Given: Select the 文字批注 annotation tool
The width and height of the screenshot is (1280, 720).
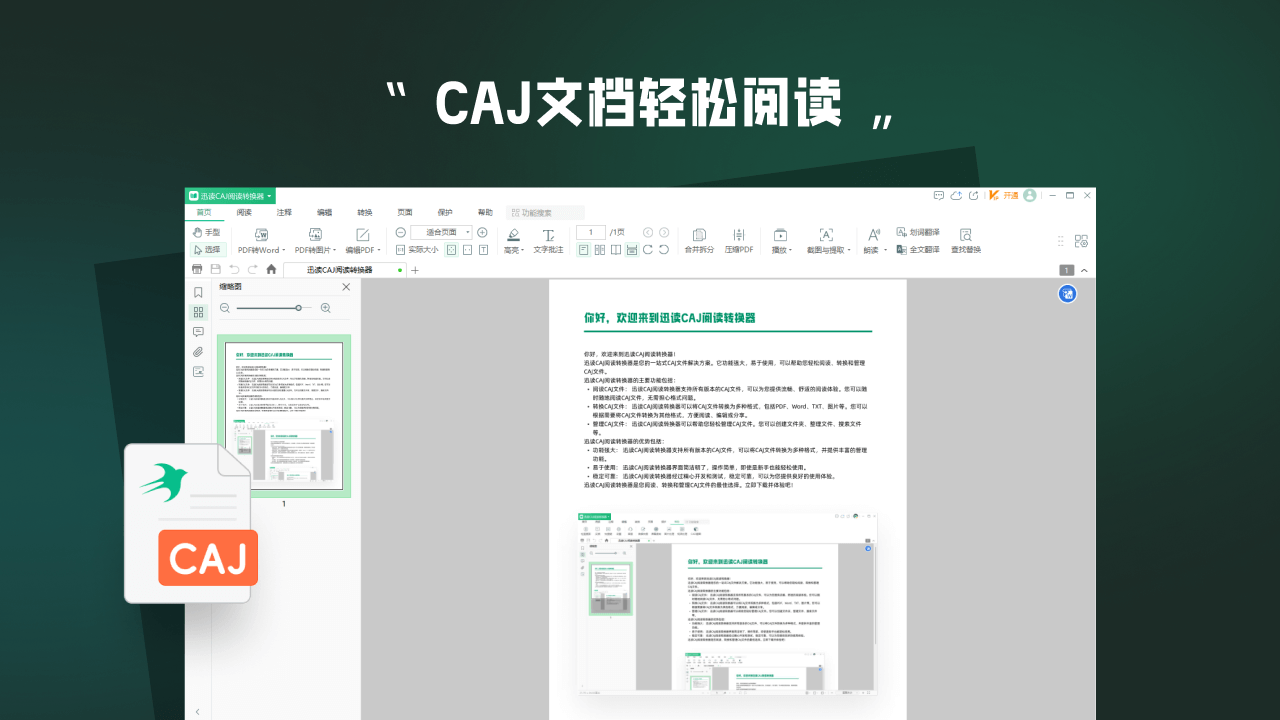Looking at the screenshot, I should click(549, 243).
